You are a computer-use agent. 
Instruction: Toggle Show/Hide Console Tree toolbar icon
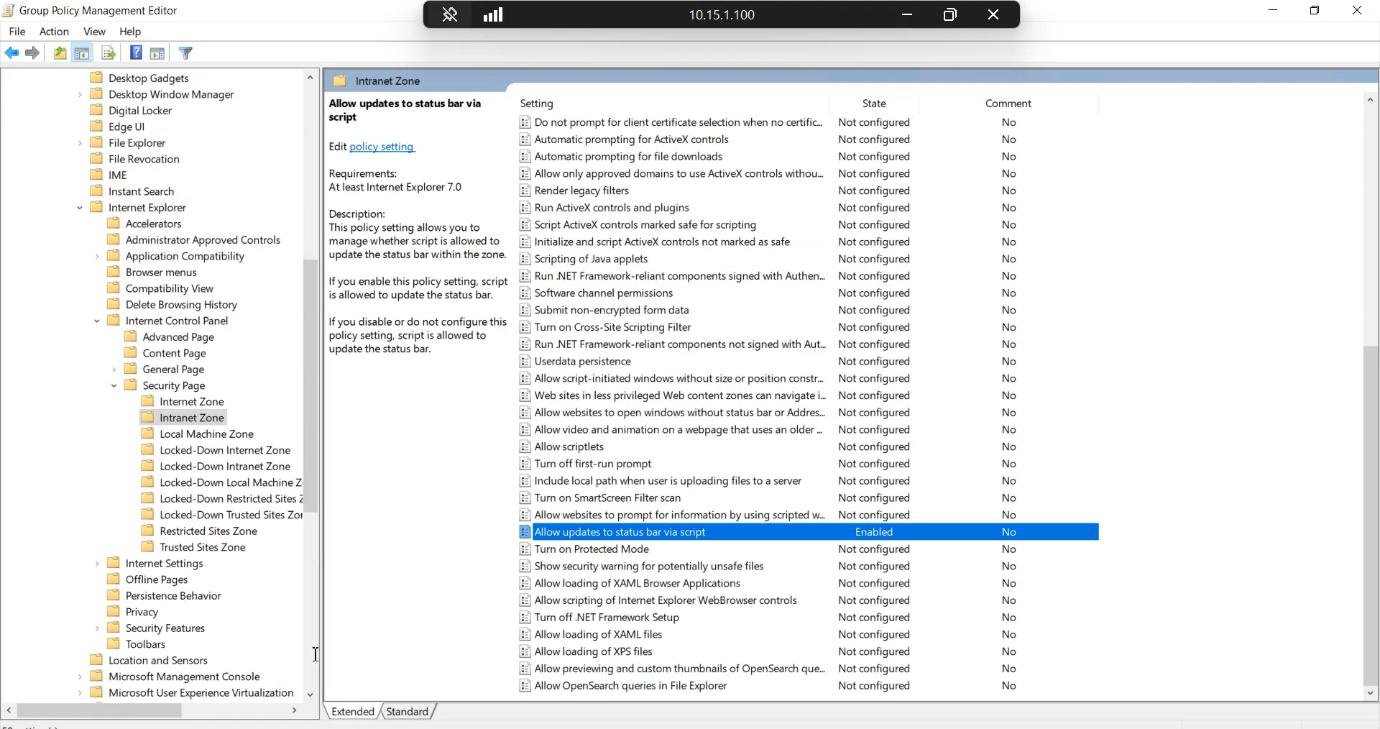82,53
